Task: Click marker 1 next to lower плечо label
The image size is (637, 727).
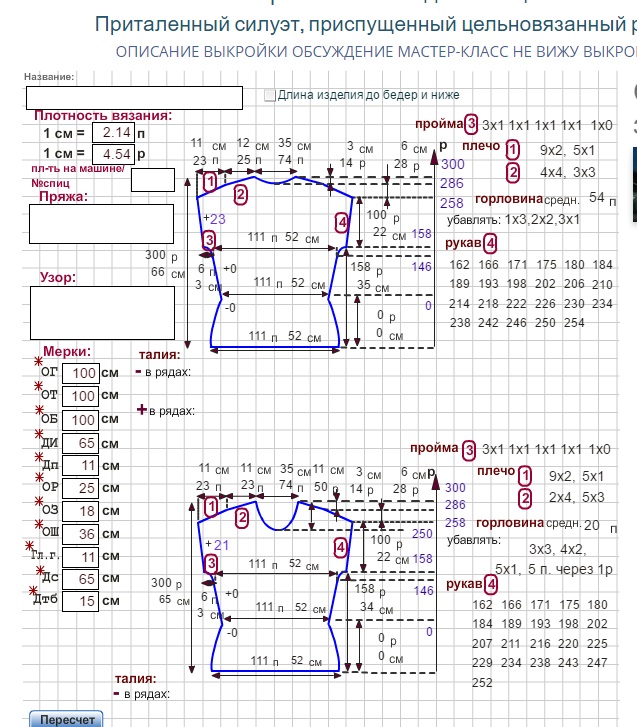Action: tap(526, 473)
